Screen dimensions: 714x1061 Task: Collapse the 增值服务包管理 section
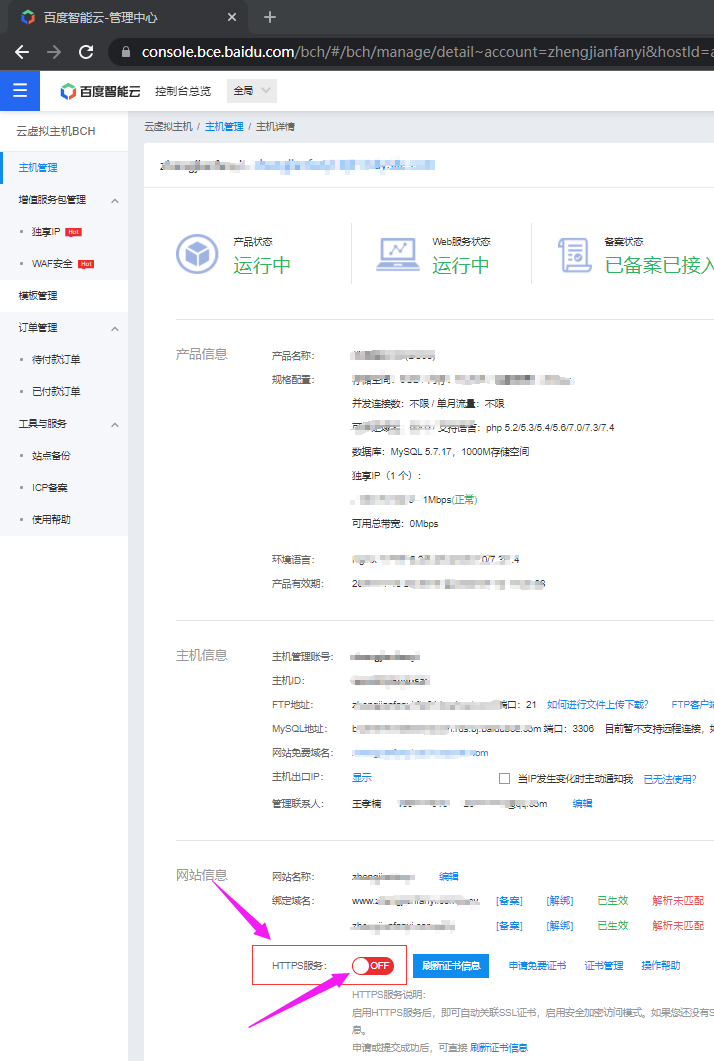(114, 200)
